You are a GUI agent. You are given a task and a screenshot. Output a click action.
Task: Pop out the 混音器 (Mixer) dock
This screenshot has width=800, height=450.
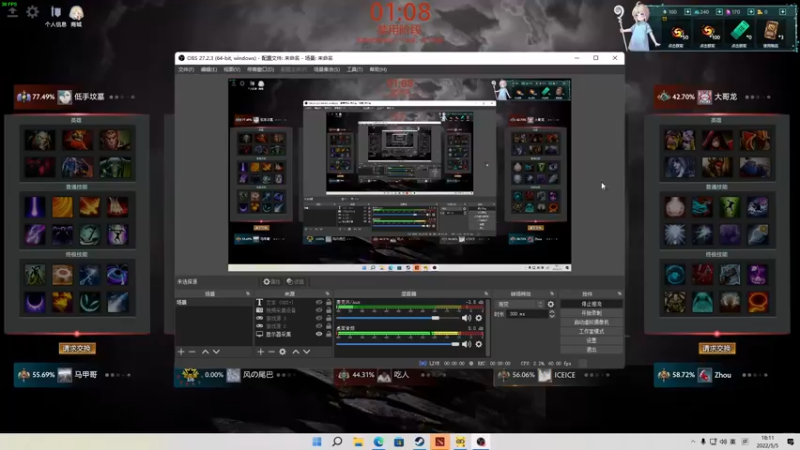tap(486, 294)
